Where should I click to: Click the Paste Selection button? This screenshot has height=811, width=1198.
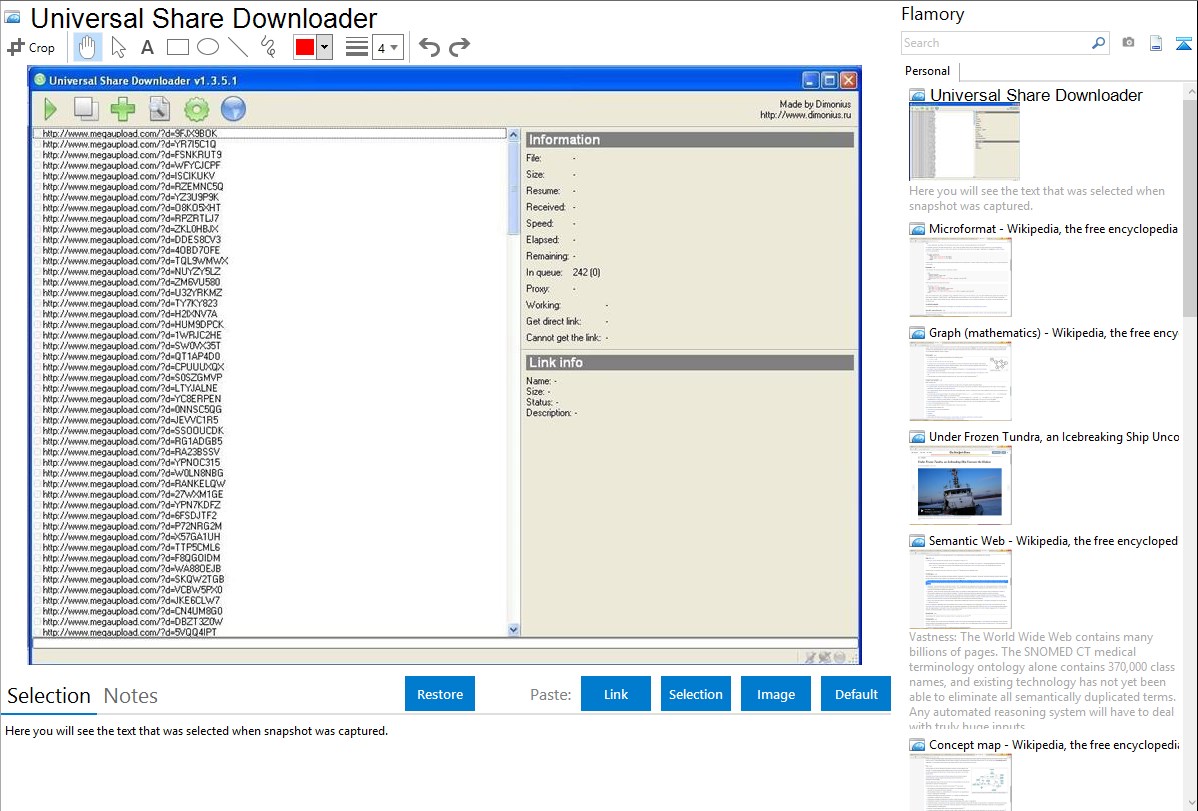click(695, 694)
